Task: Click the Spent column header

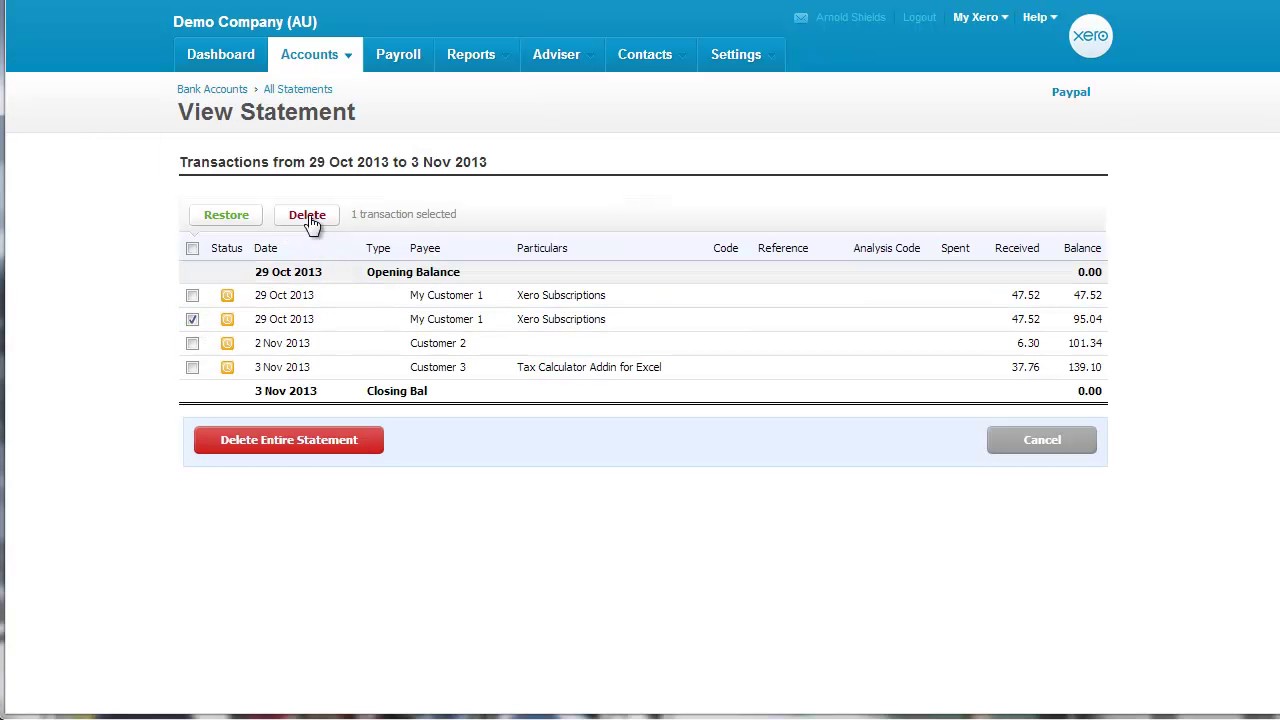Action: (x=955, y=248)
